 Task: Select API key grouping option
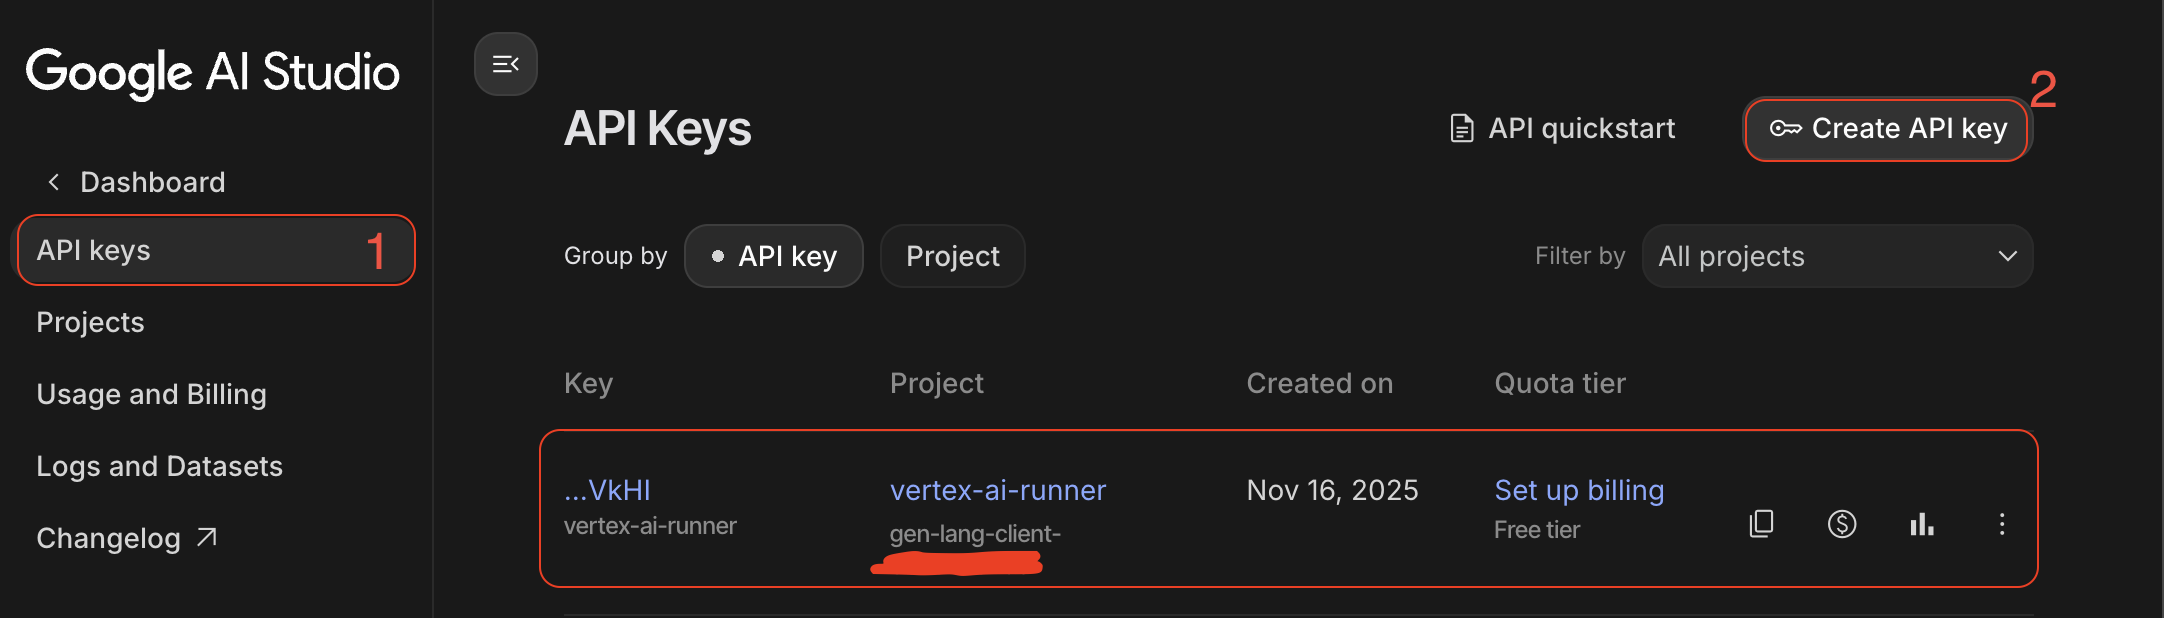click(x=773, y=256)
